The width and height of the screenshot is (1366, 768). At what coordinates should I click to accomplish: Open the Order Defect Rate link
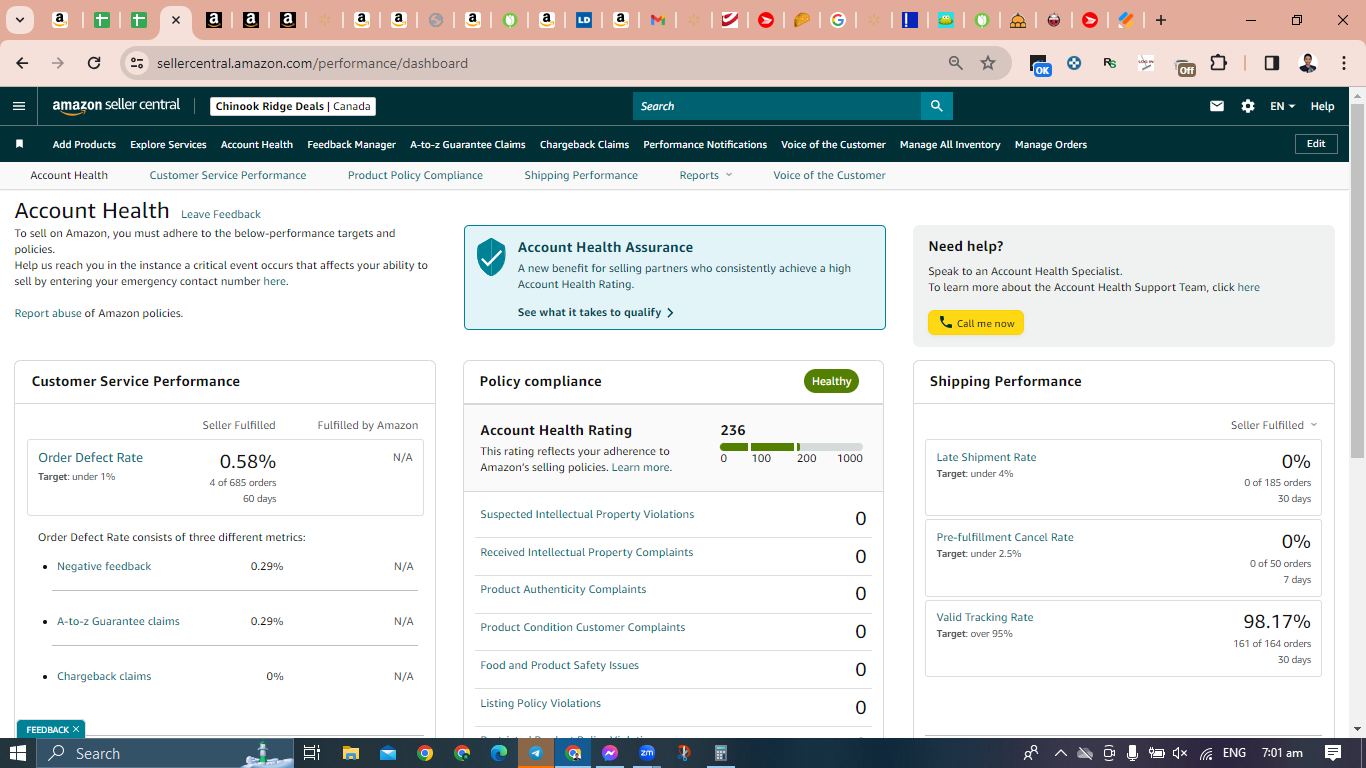(90, 457)
